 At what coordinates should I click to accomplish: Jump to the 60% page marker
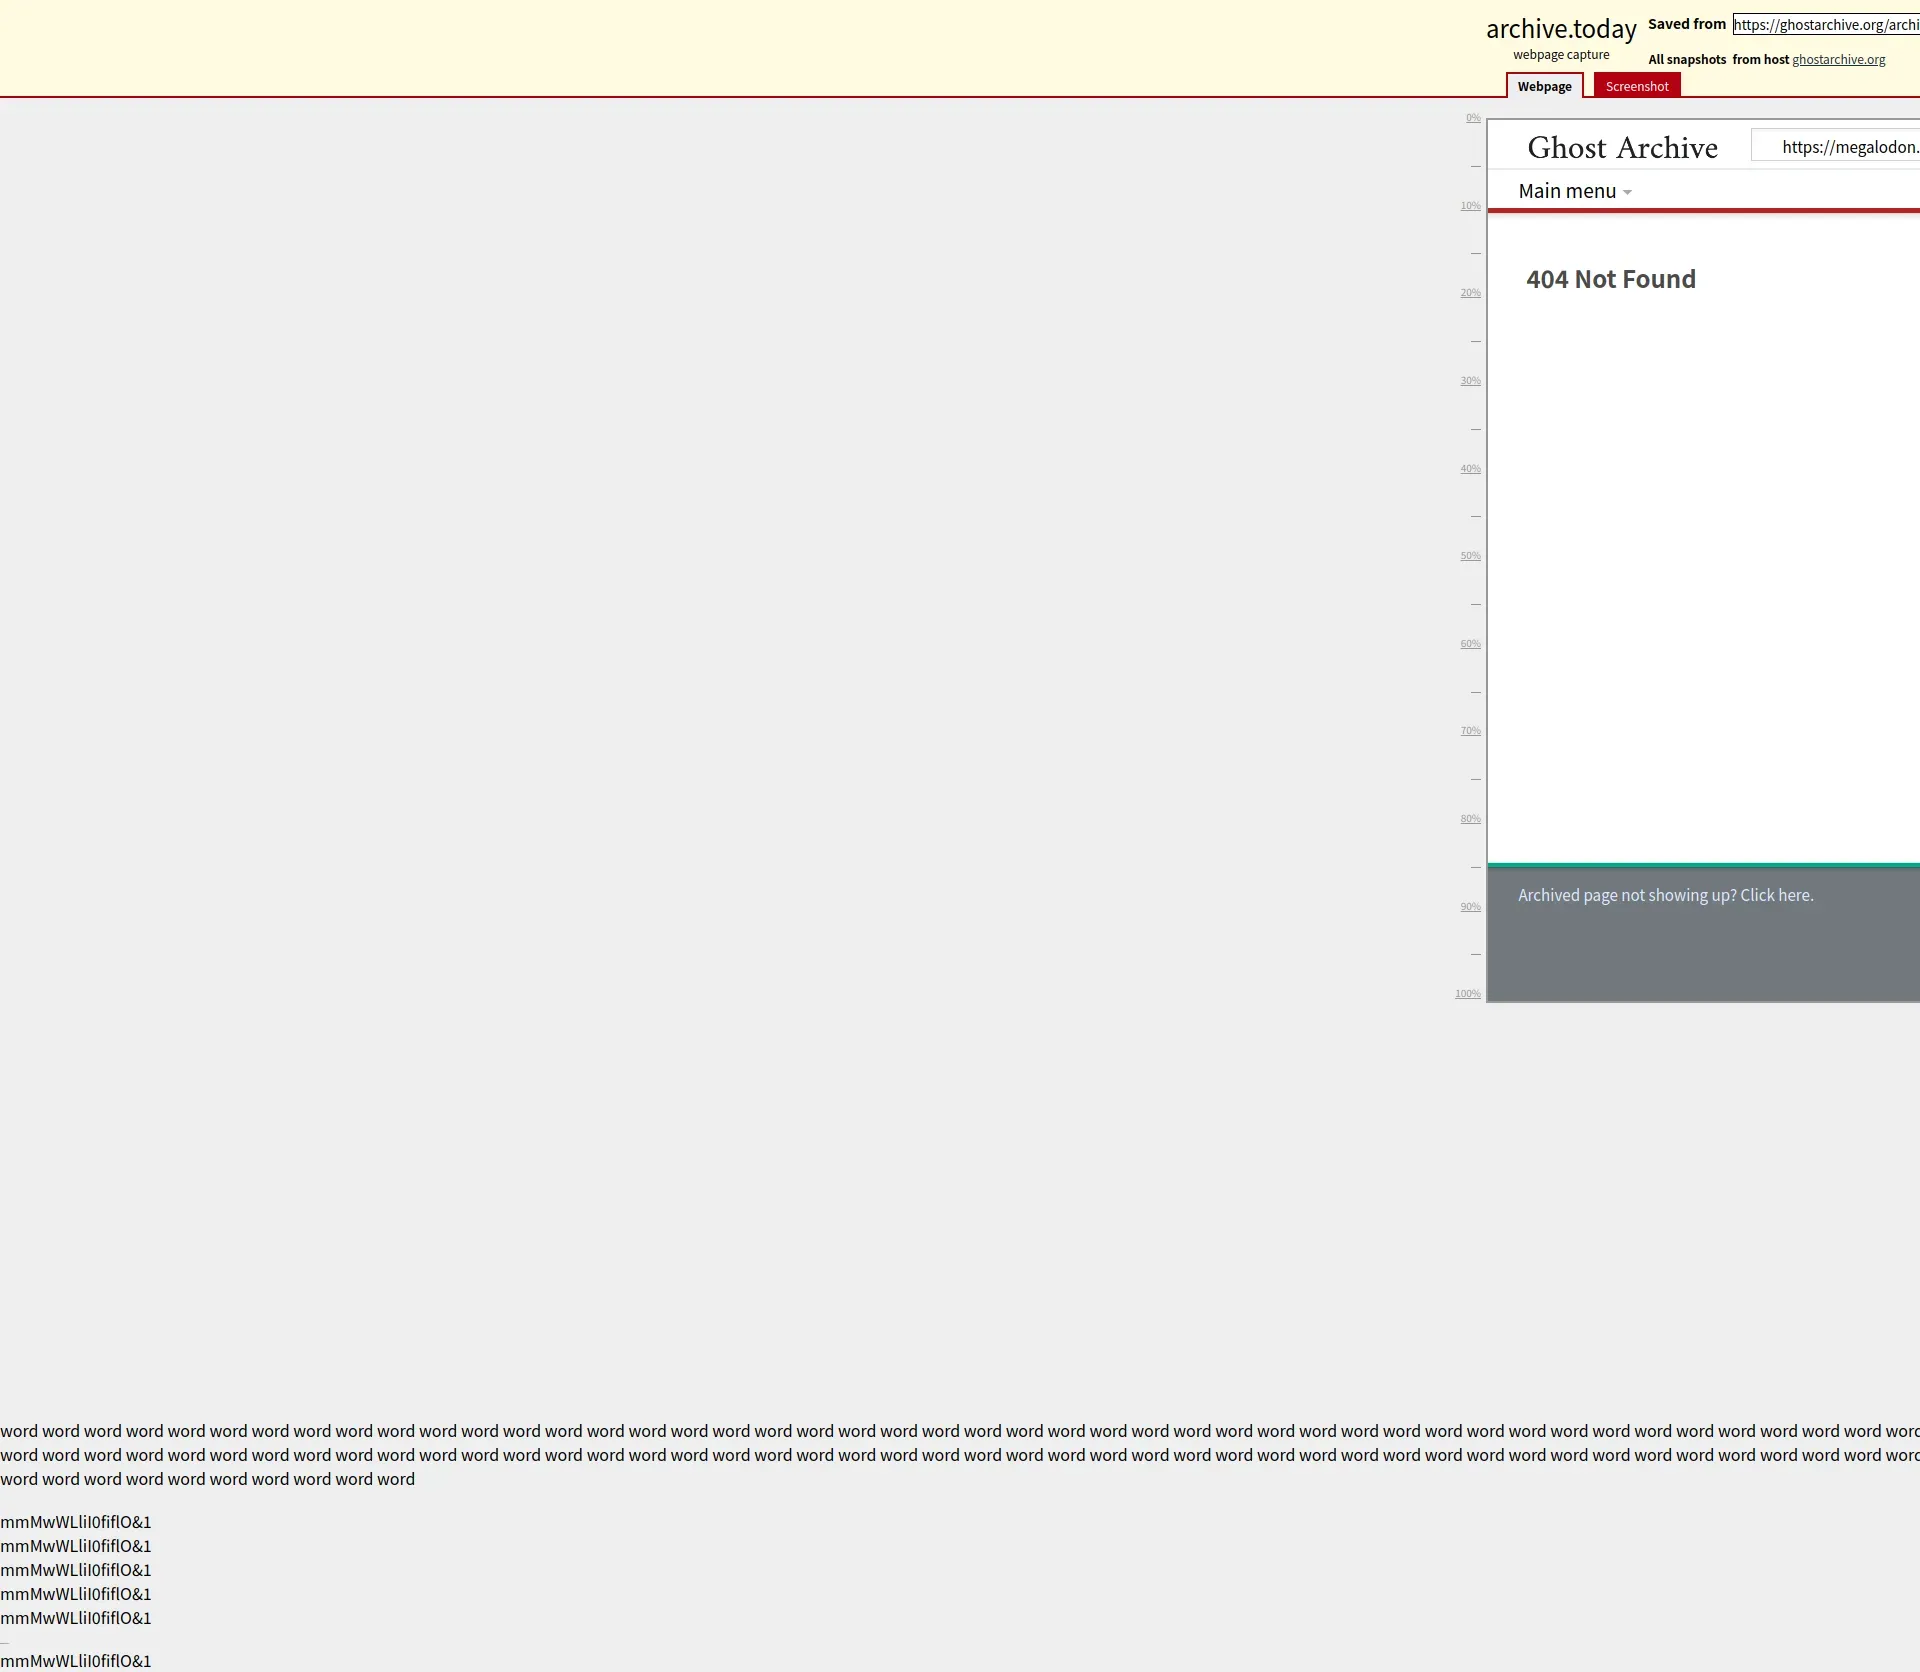(x=1470, y=644)
